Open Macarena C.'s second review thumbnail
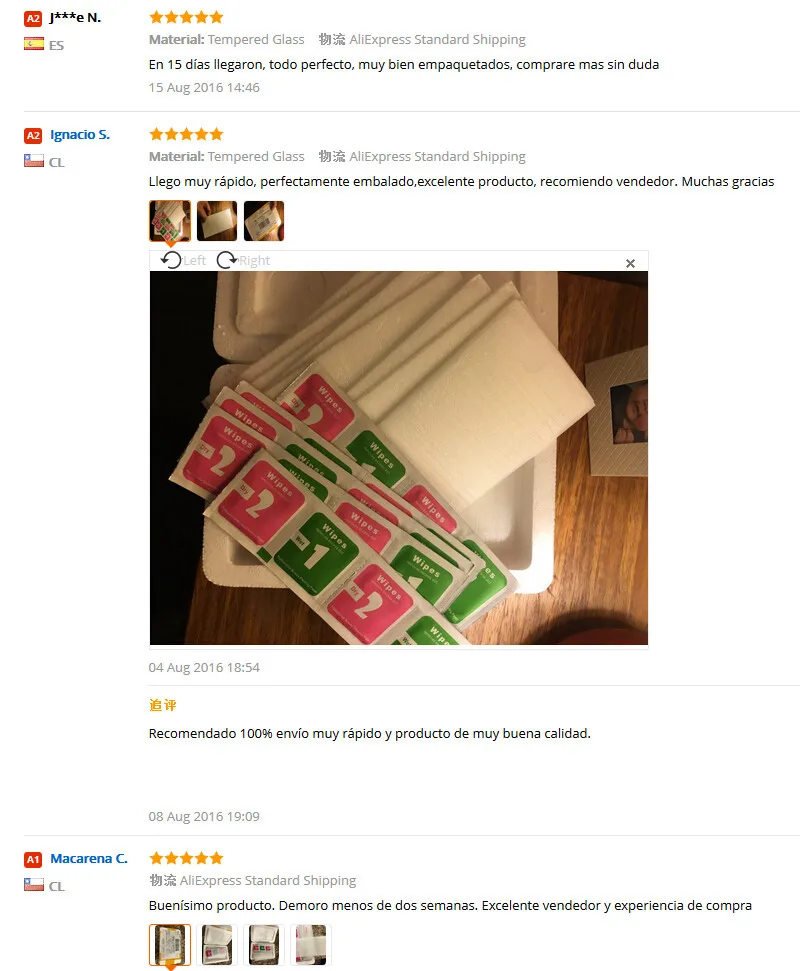Screen dimensions: 800x971 click(217, 945)
